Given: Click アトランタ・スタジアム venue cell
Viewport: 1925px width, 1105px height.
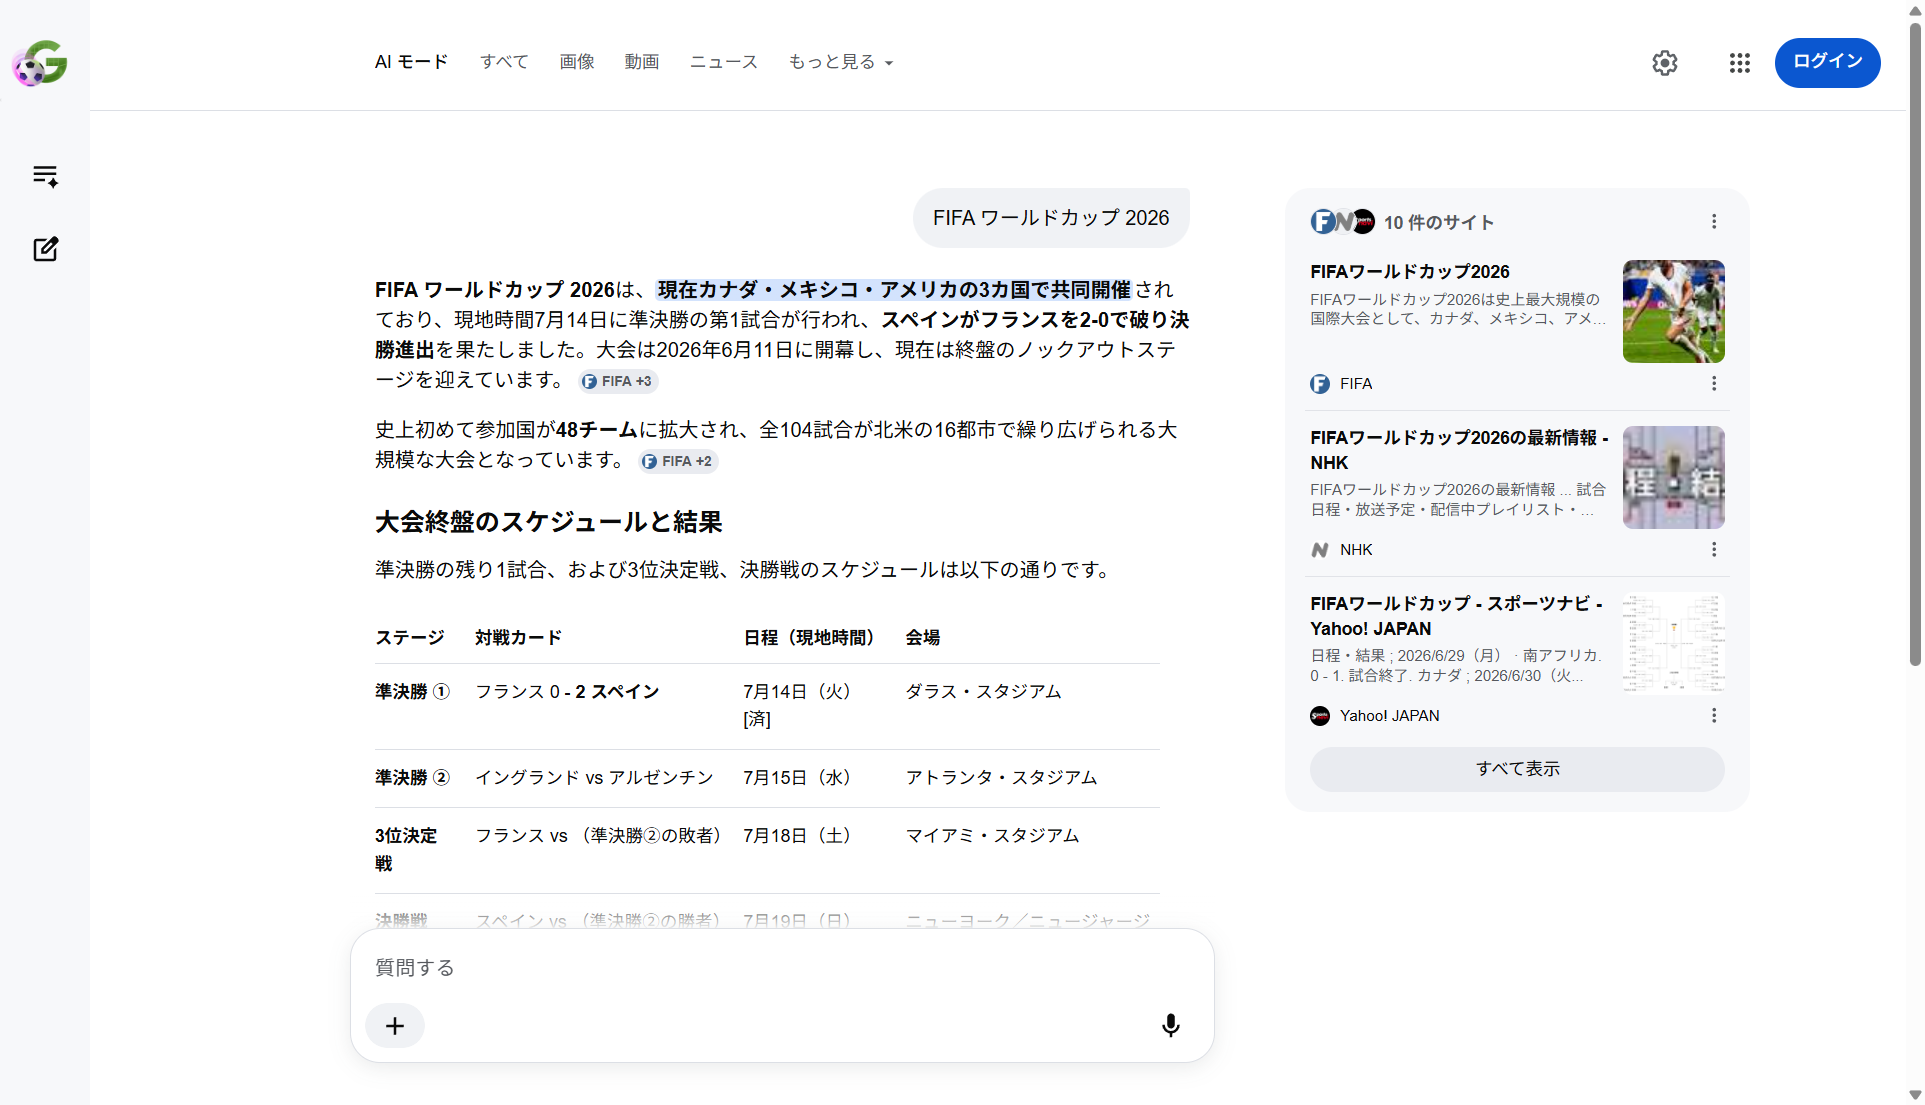Looking at the screenshot, I should pos(1001,778).
